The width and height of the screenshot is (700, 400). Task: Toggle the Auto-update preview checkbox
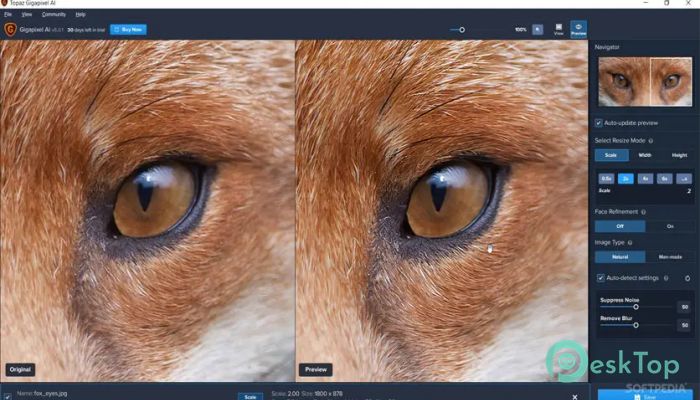(599, 122)
